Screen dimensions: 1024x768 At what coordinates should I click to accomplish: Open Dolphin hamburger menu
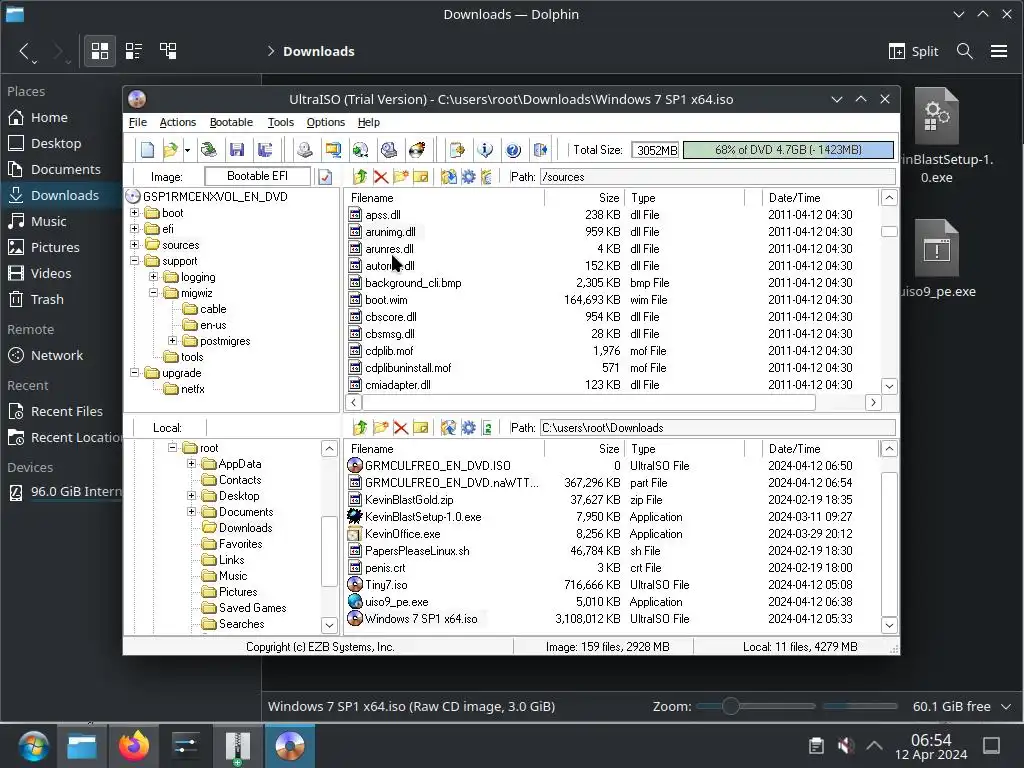click(x=999, y=51)
